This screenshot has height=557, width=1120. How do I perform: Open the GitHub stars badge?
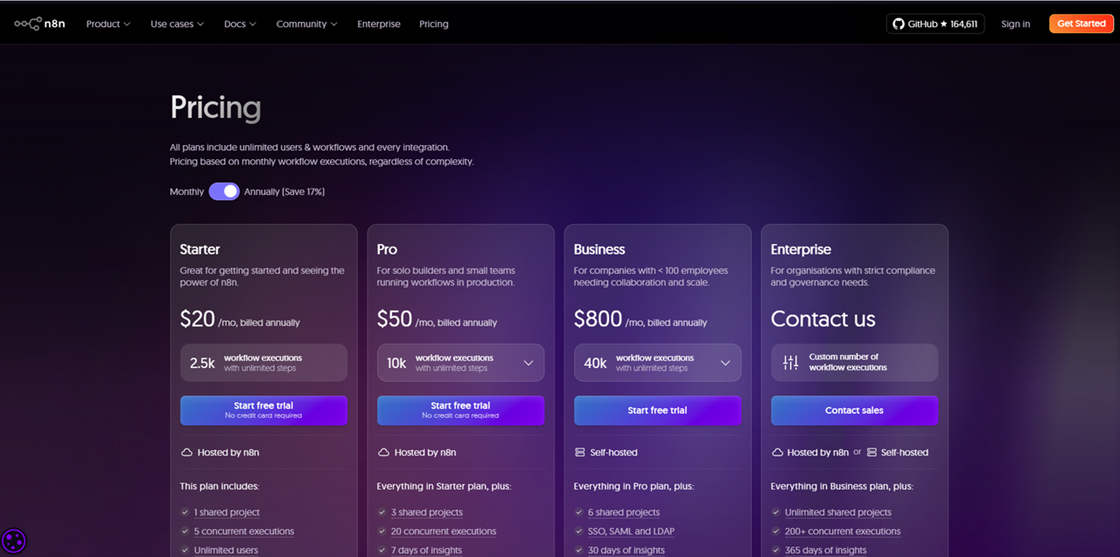[x=936, y=24]
